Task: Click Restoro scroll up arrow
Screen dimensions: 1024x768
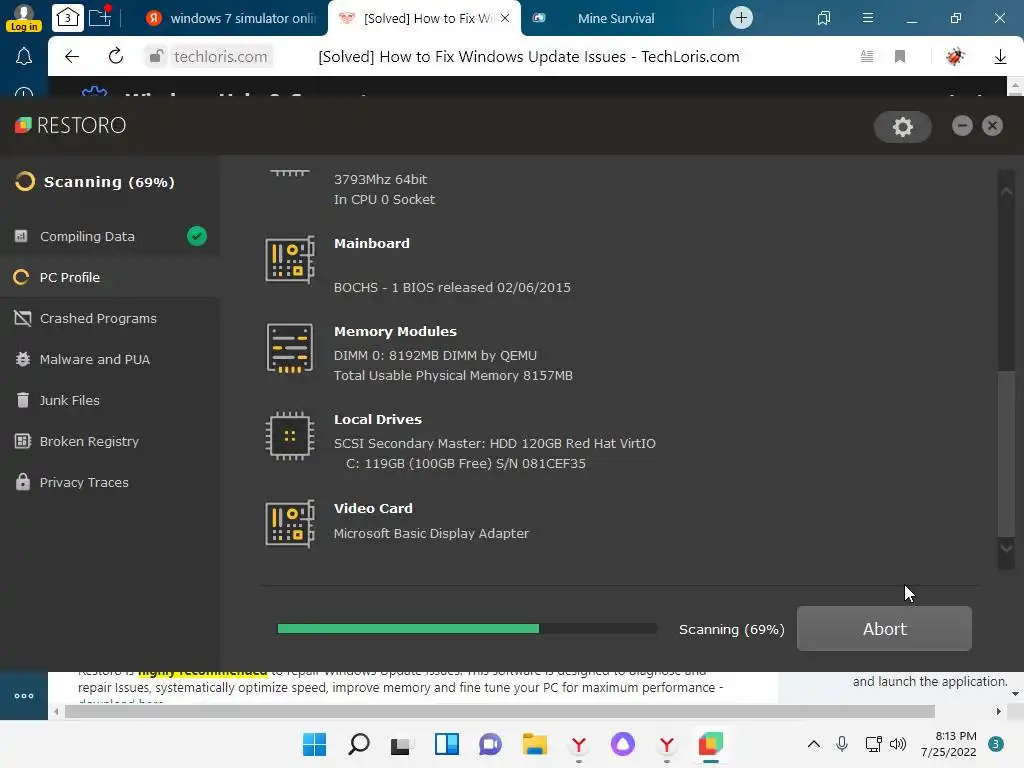Action: pos(1006,191)
